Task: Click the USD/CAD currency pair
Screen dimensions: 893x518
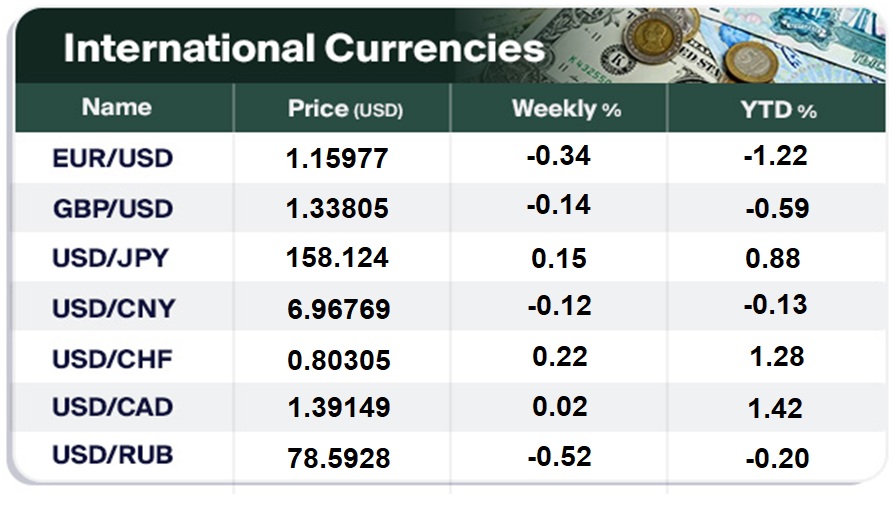Action: tap(112, 407)
